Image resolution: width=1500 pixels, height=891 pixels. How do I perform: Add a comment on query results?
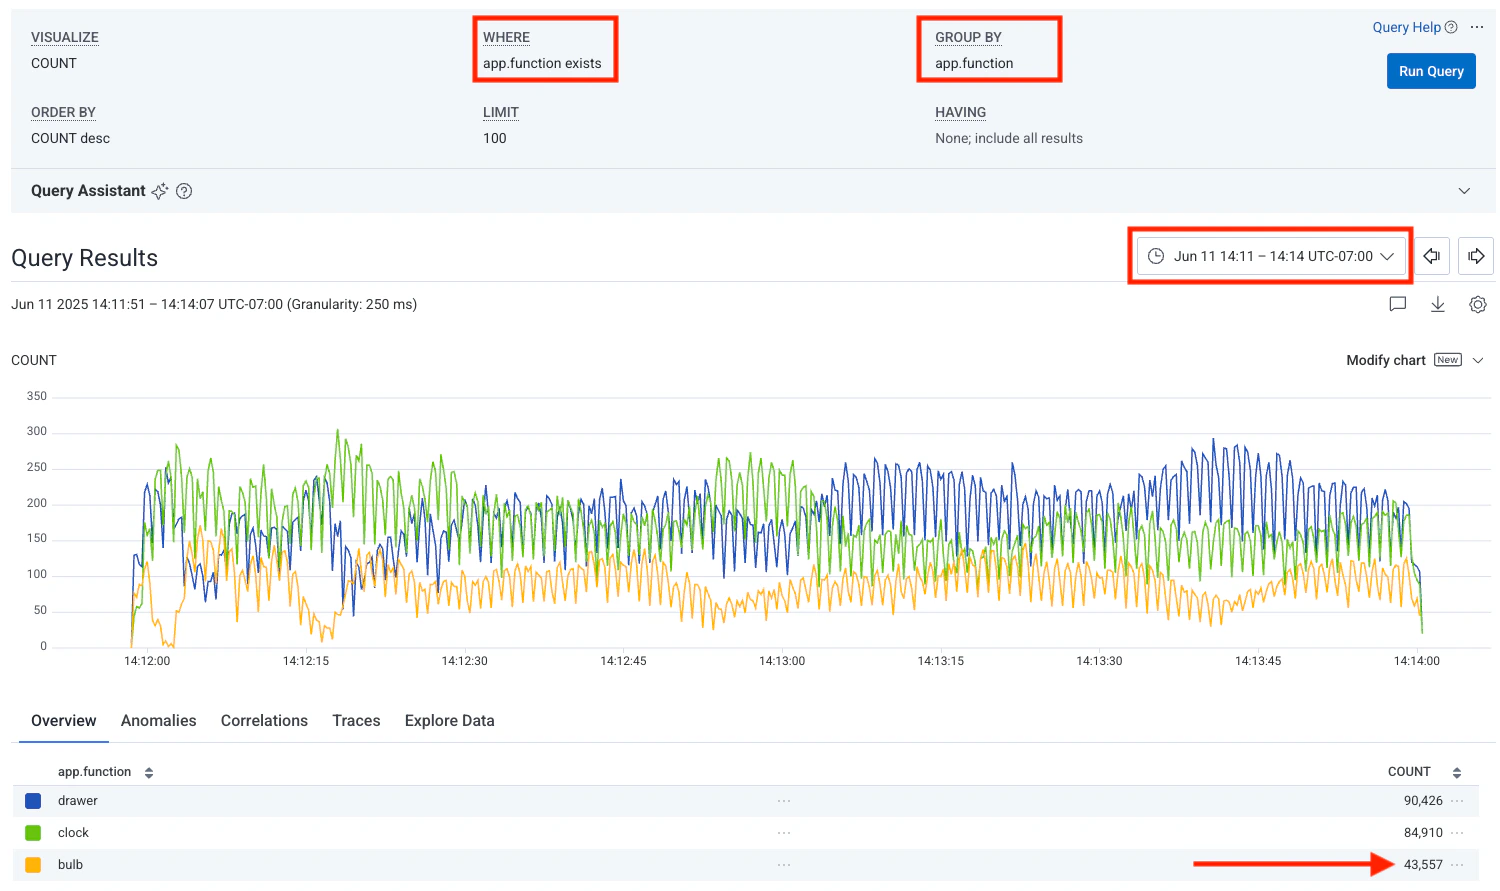(x=1398, y=304)
